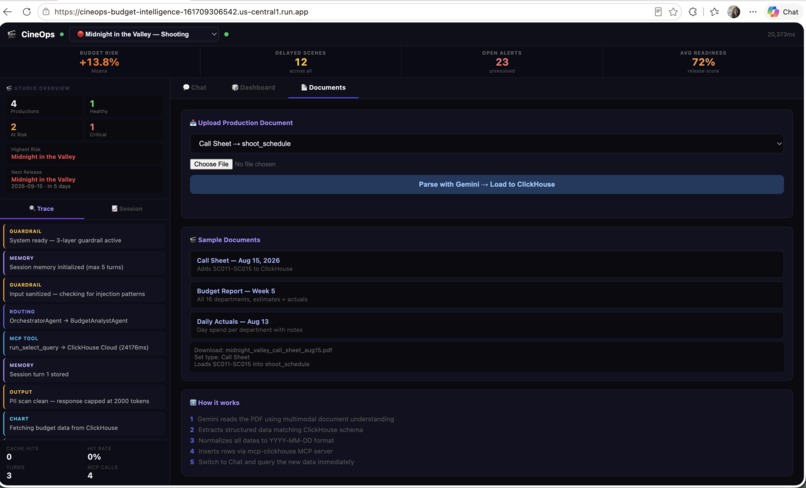The height and width of the screenshot is (488, 806).
Task: Select ROUTING entry OrchestratorAgent → BudgetAnalystAgent
Action: coord(84,316)
